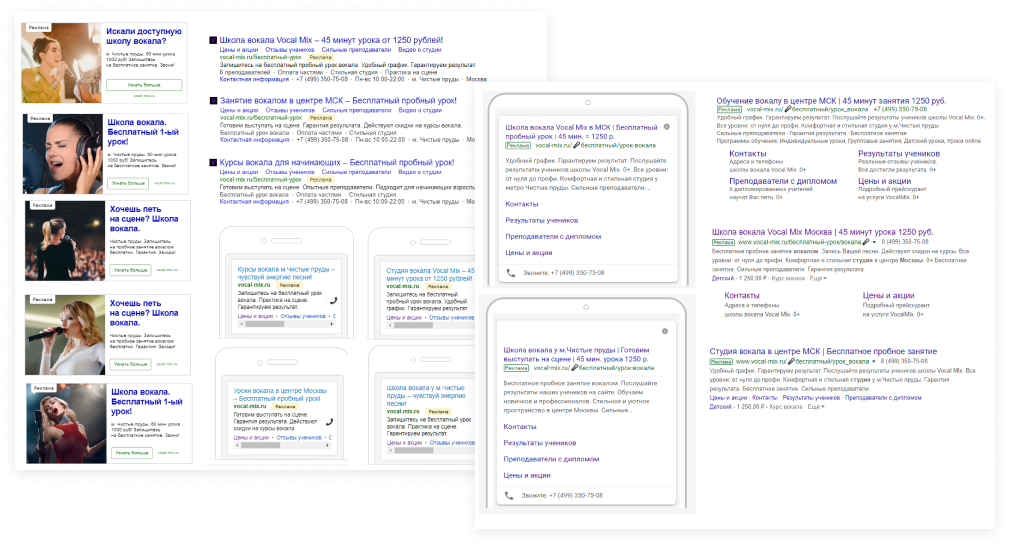The image size is (1010, 547).
Task: Click the horizontal scrollbar in 'Уроки вокала в центре Москвы' mobile card
Action: point(283,445)
